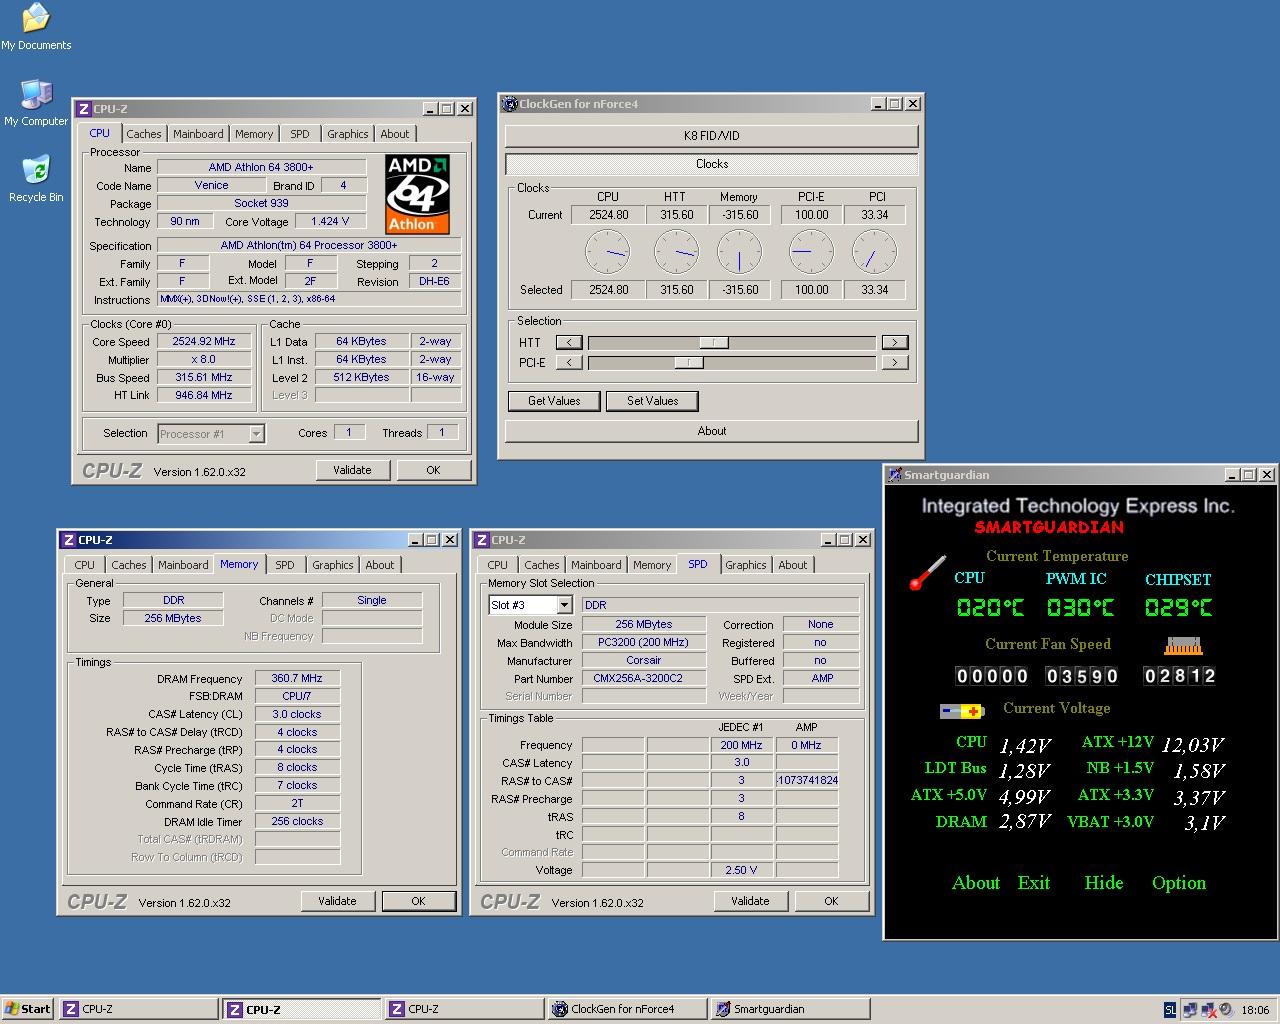
Task: Open Slot #3 memory slot dropdown
Action: pos(564,605)
